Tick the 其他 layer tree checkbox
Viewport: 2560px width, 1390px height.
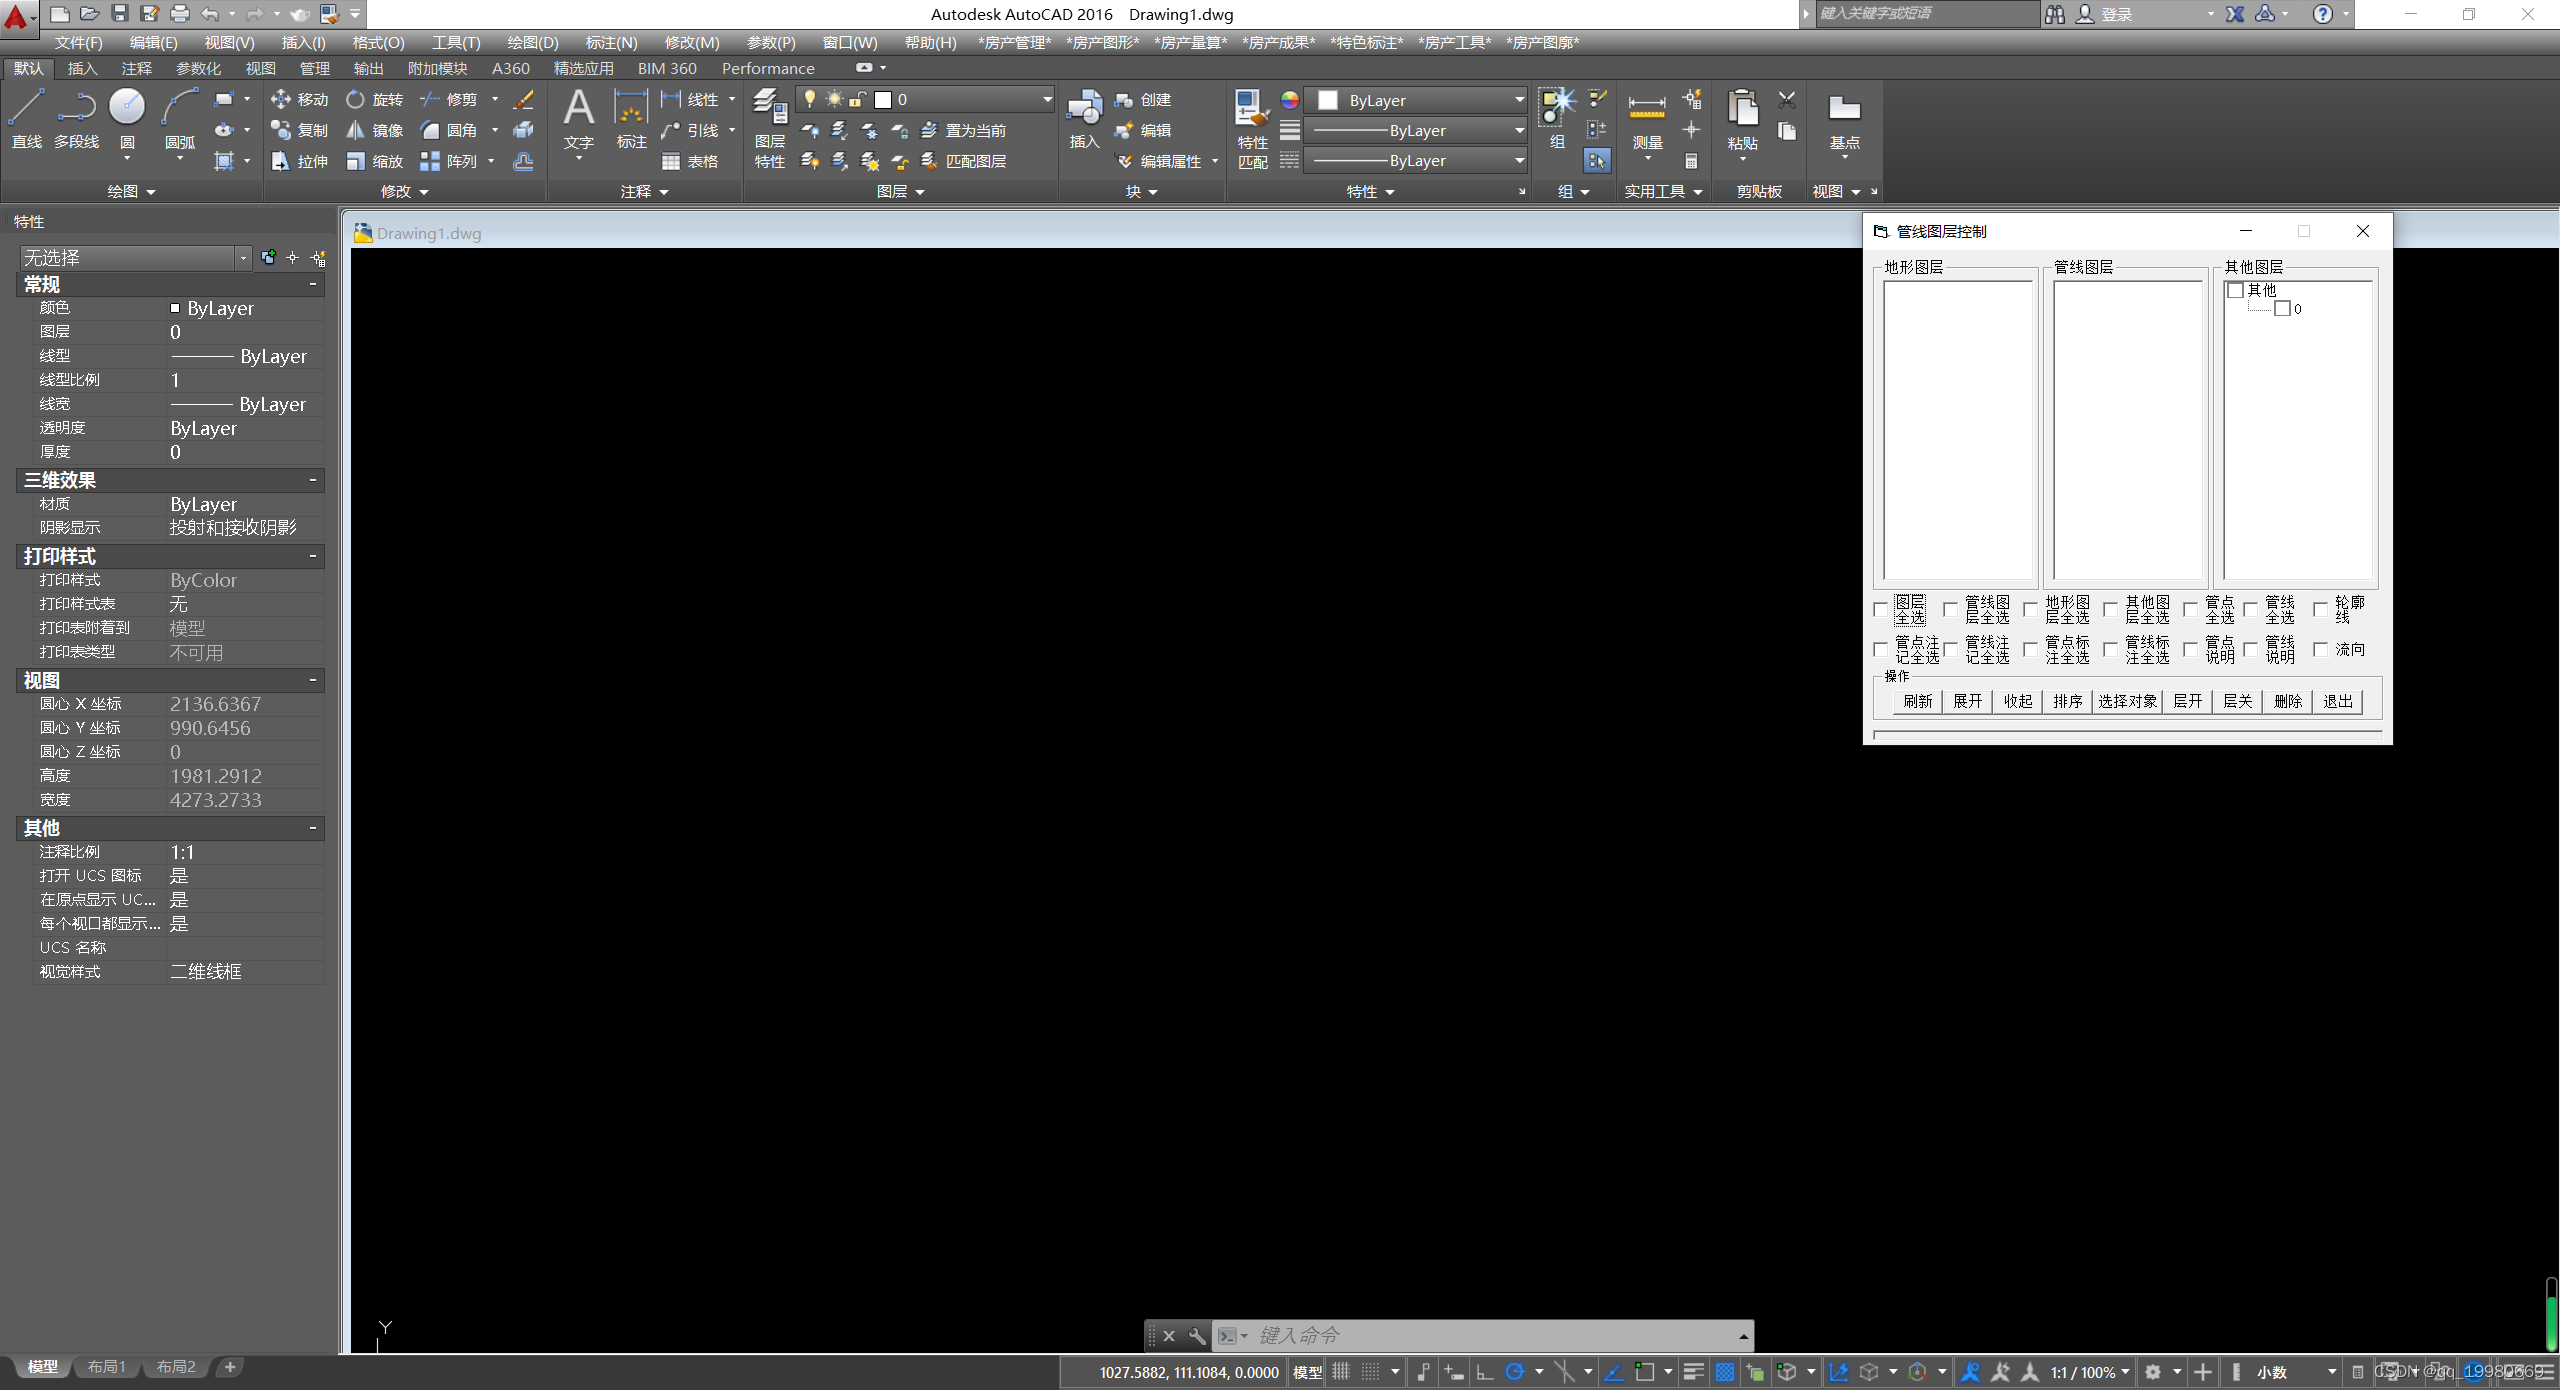tap(2236, 290)
